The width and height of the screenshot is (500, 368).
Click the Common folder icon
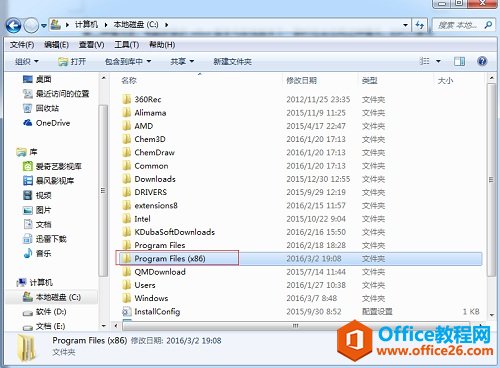coord(127,166)
